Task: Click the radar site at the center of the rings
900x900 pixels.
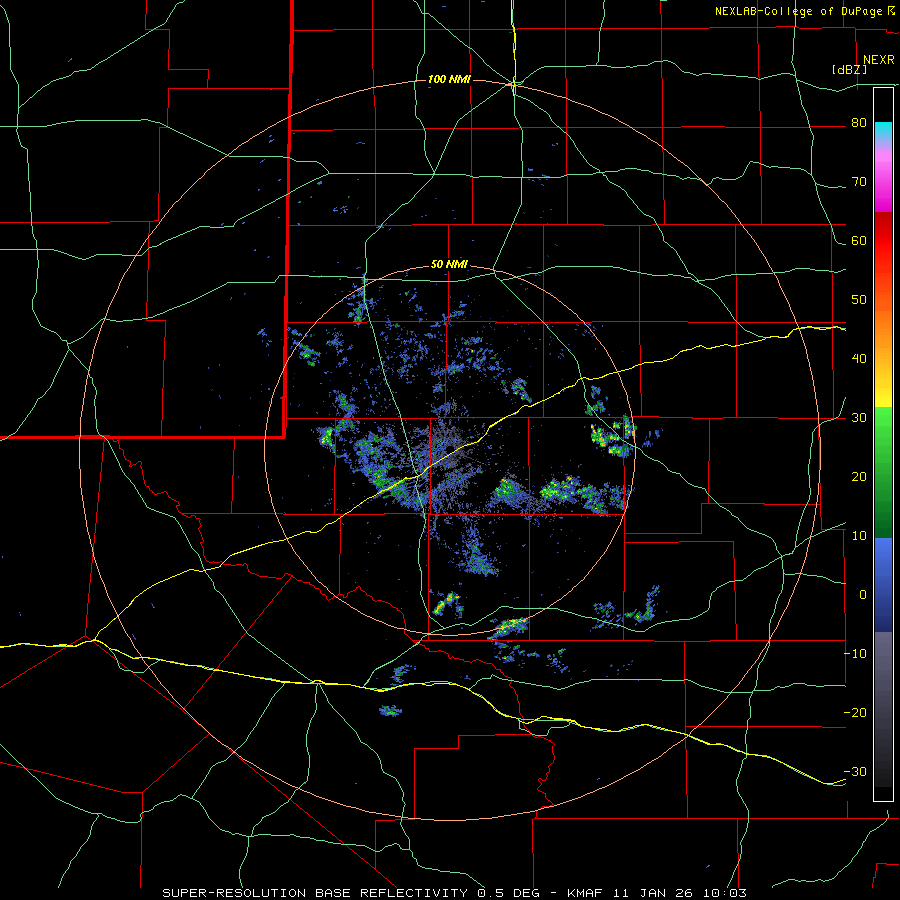Action: point(450,449)
